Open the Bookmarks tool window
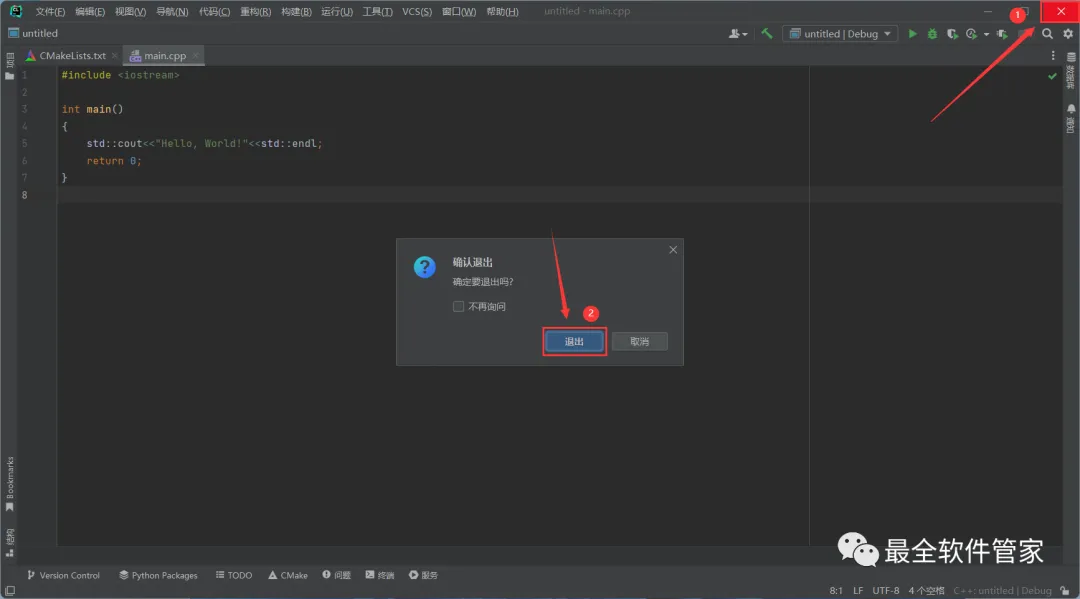1080x599 pixels. pyautogui.click(x=10, y=484)
